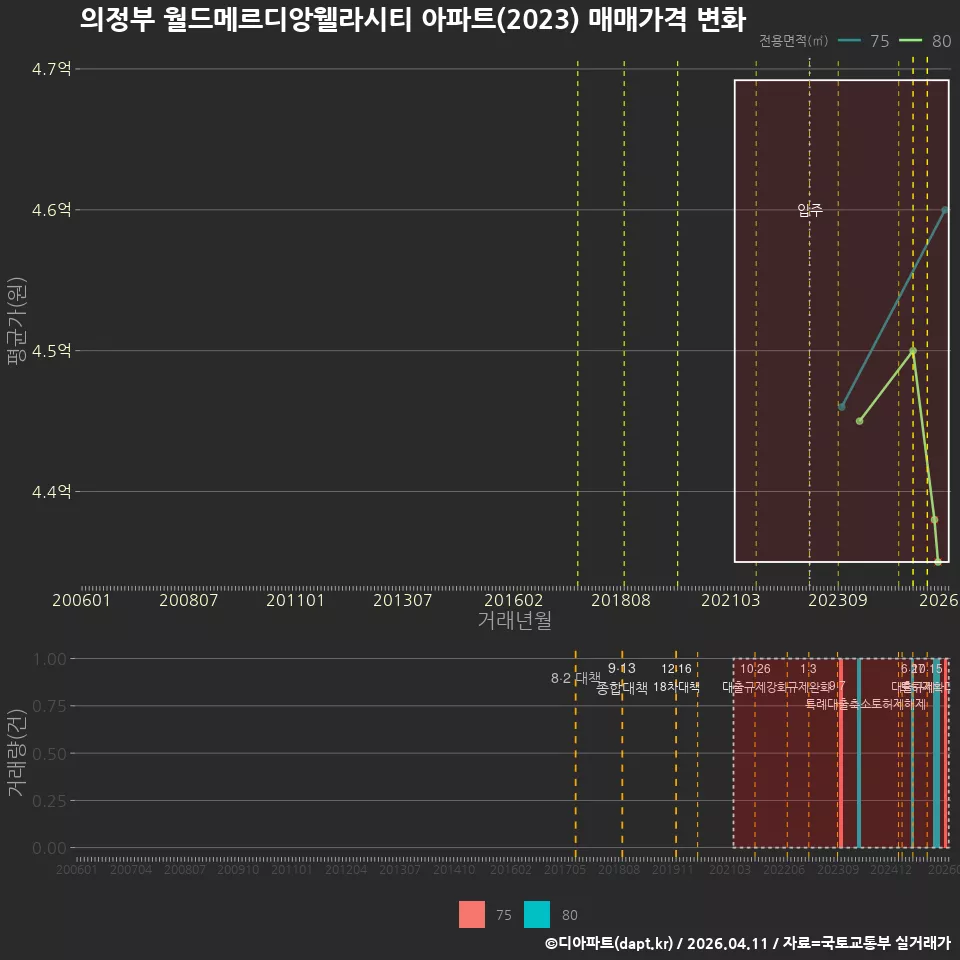Click the 0.00 volume axis label

50,848
